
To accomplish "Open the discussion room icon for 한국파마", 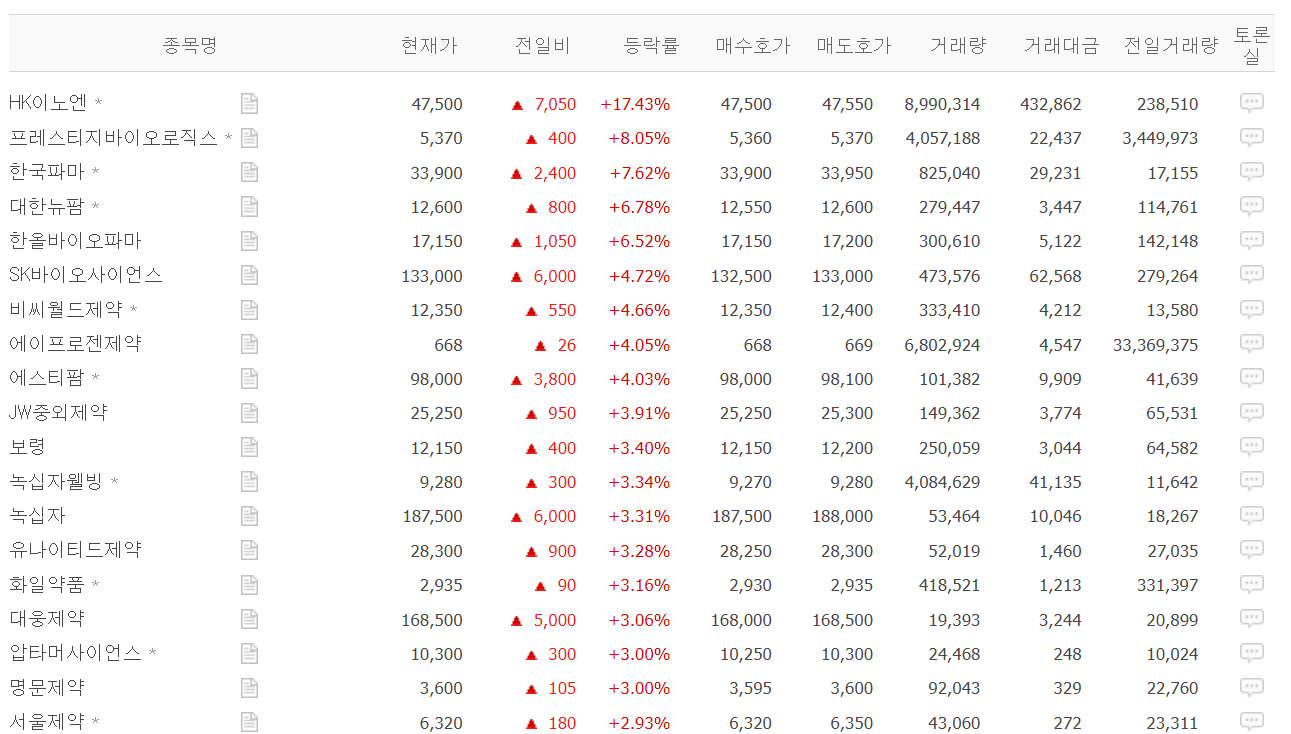I will click(1252, 172).
